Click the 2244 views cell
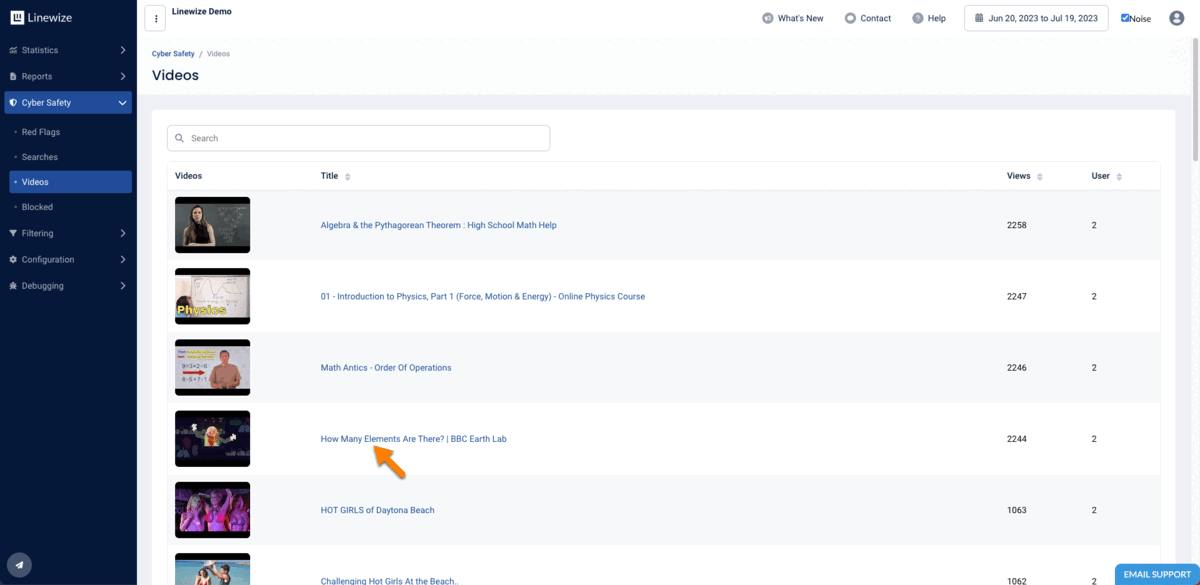This screenshot has width=1200, height=585. click(1017, 439)
